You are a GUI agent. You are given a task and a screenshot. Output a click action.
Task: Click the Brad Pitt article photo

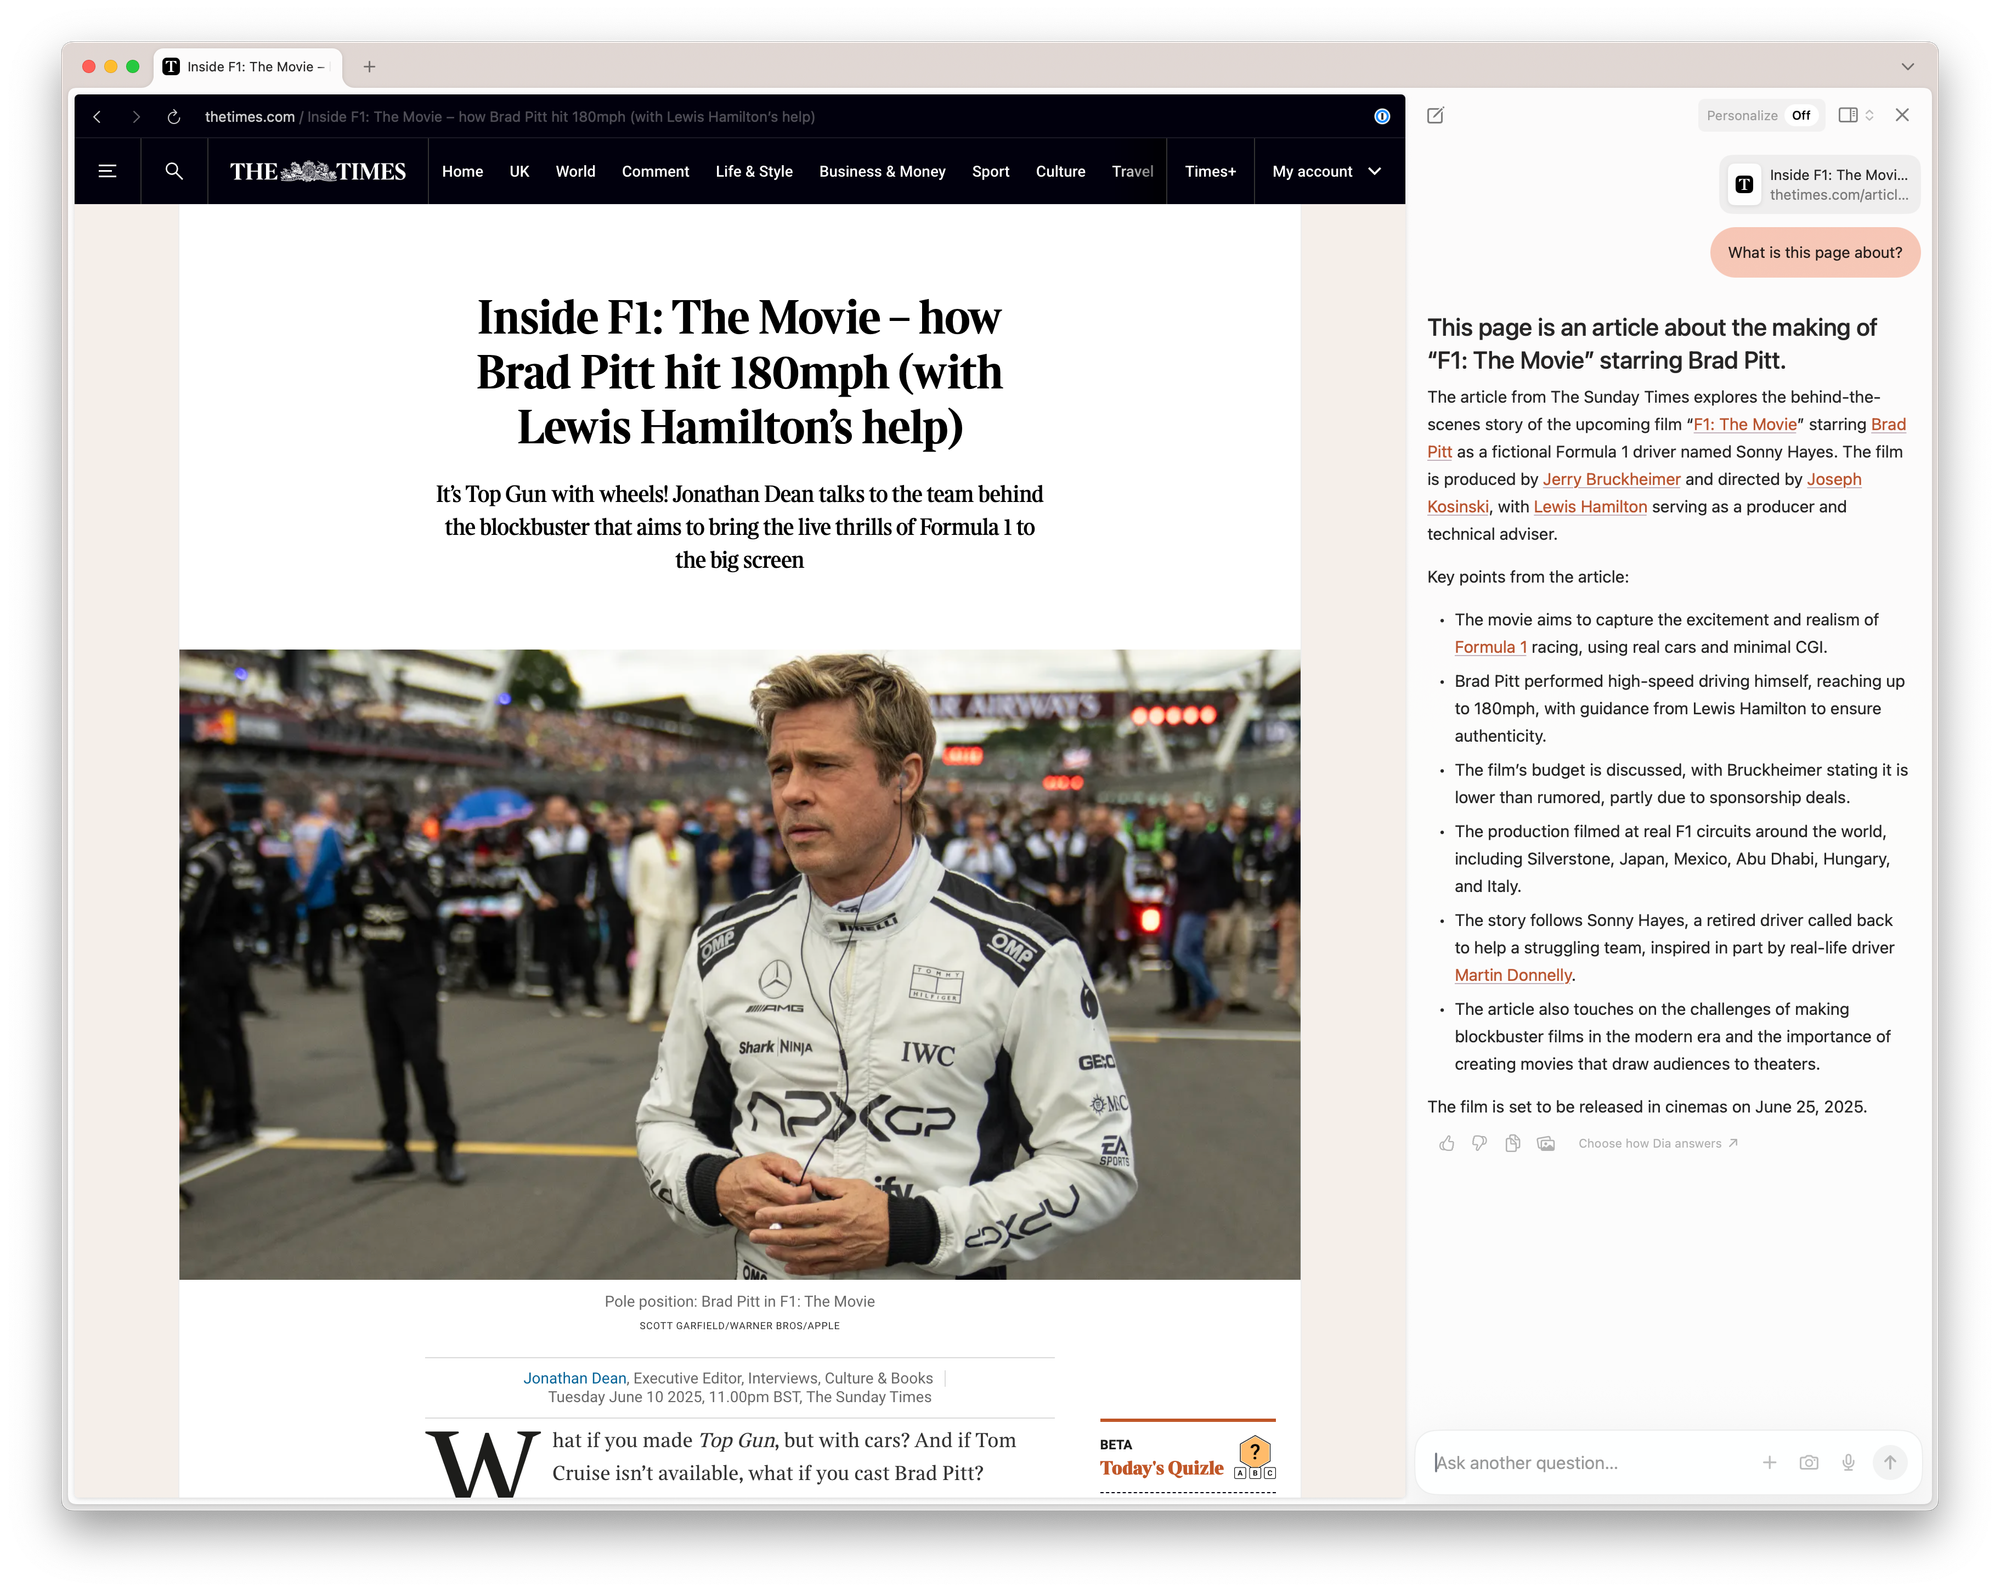pyautogui.click(x=739, y=964)
